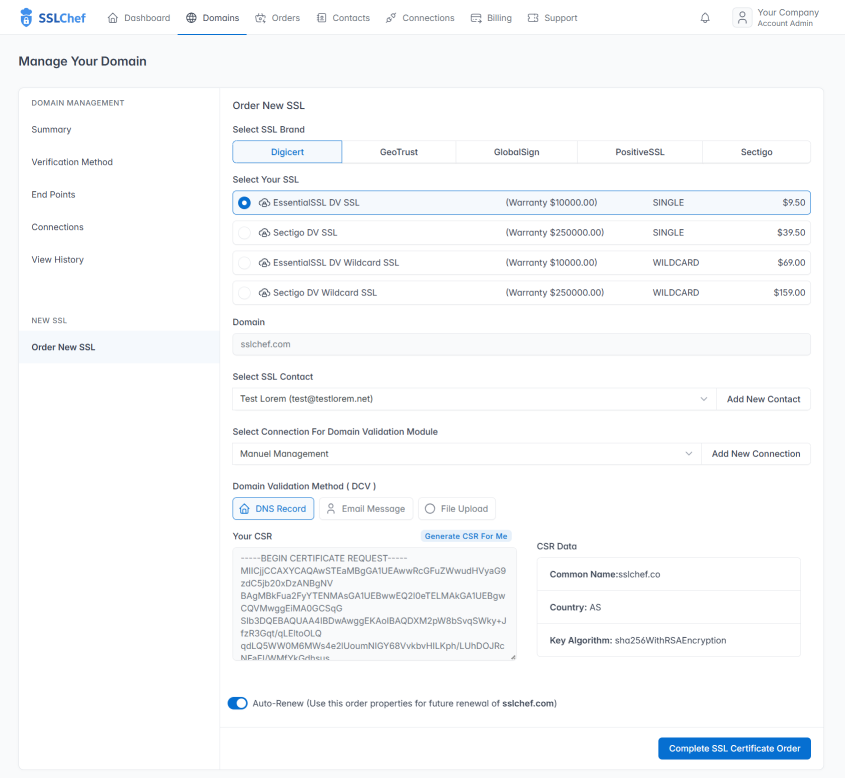Click Your Company account name
The image size is (845, 778).
click(x=788, y=12)
